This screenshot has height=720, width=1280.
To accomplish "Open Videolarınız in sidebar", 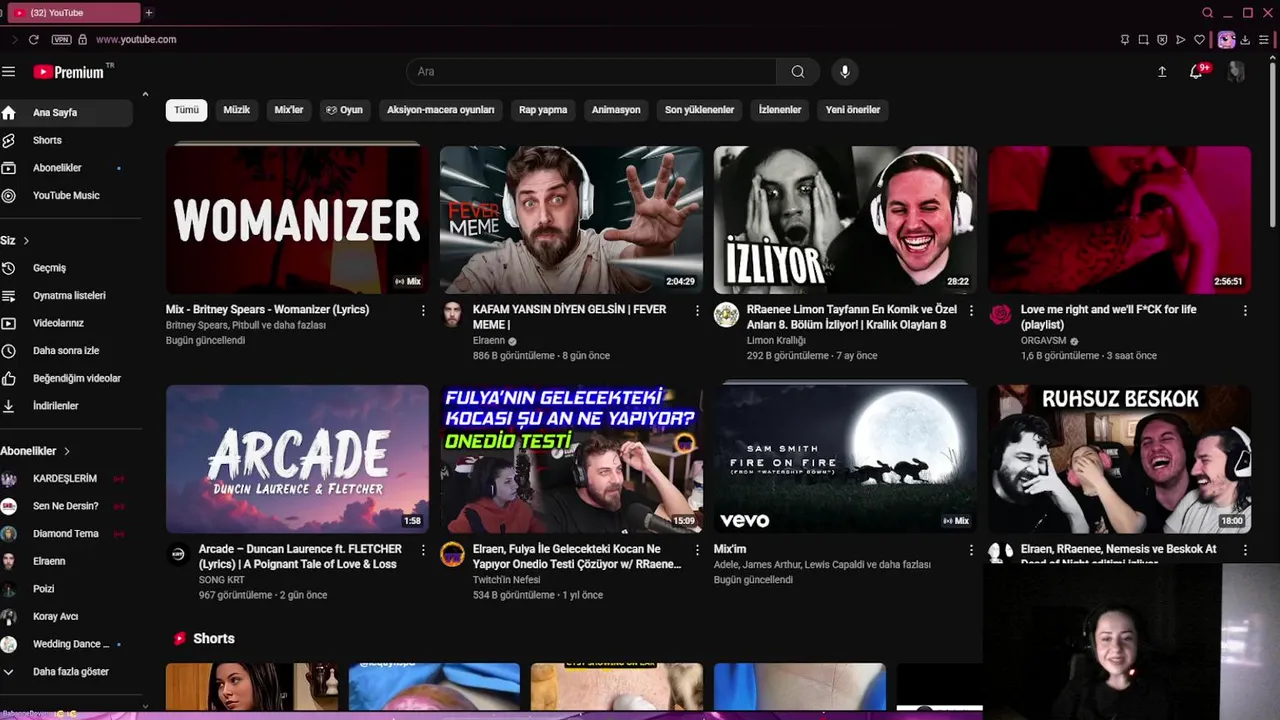I will (66, 323).
